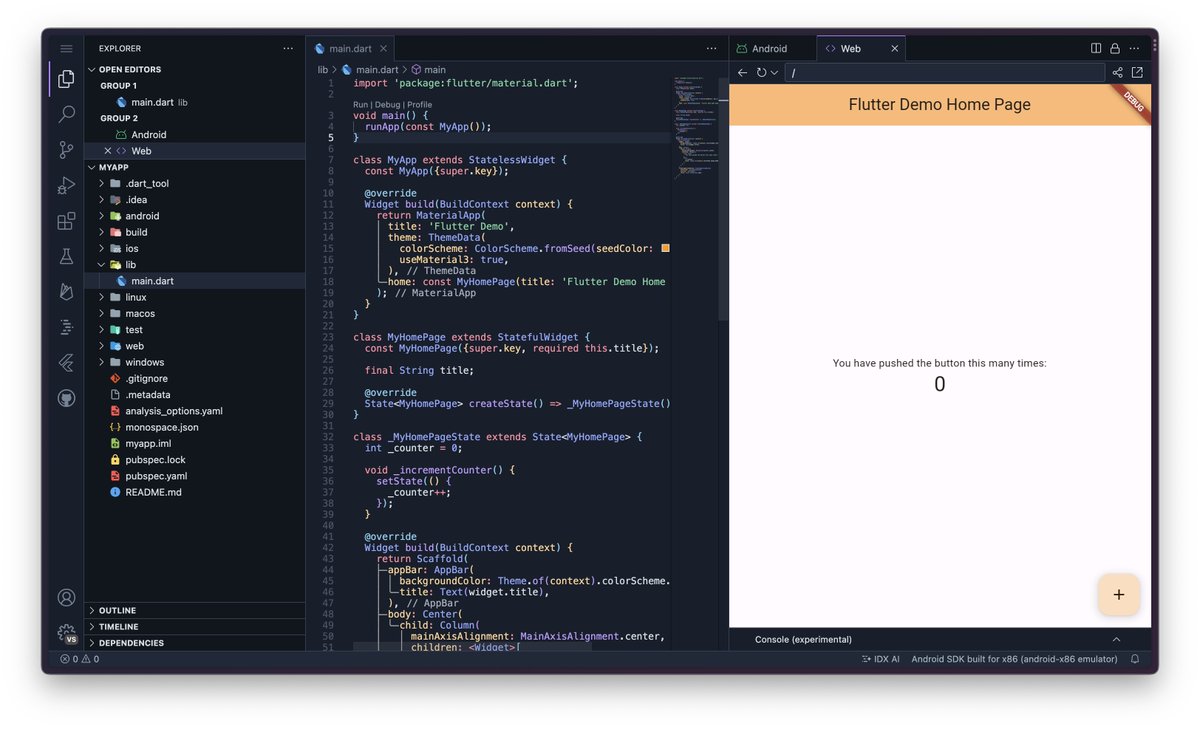The height and width of the screenshot is (729, 1200).
Task: Toggle the lock group icon in preview panel
Action: [x=1114, y=48]
